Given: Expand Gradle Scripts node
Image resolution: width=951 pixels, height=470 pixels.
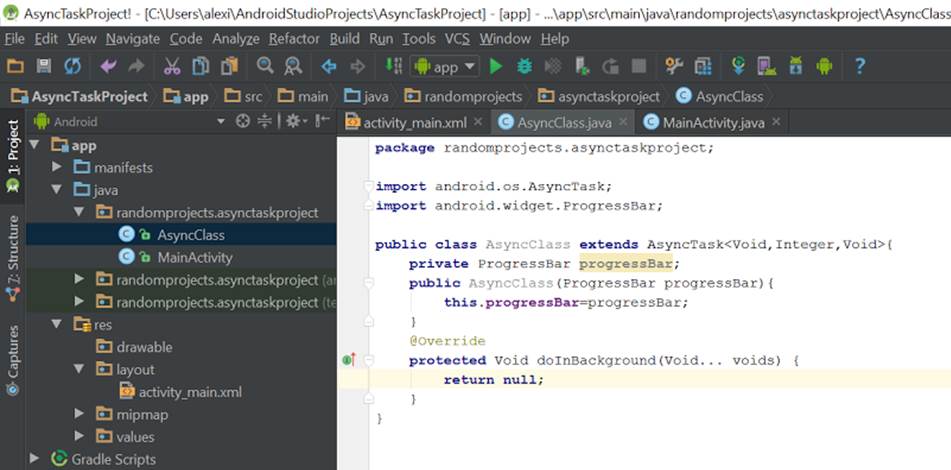Looking at the screenshot, I should 34,458.
